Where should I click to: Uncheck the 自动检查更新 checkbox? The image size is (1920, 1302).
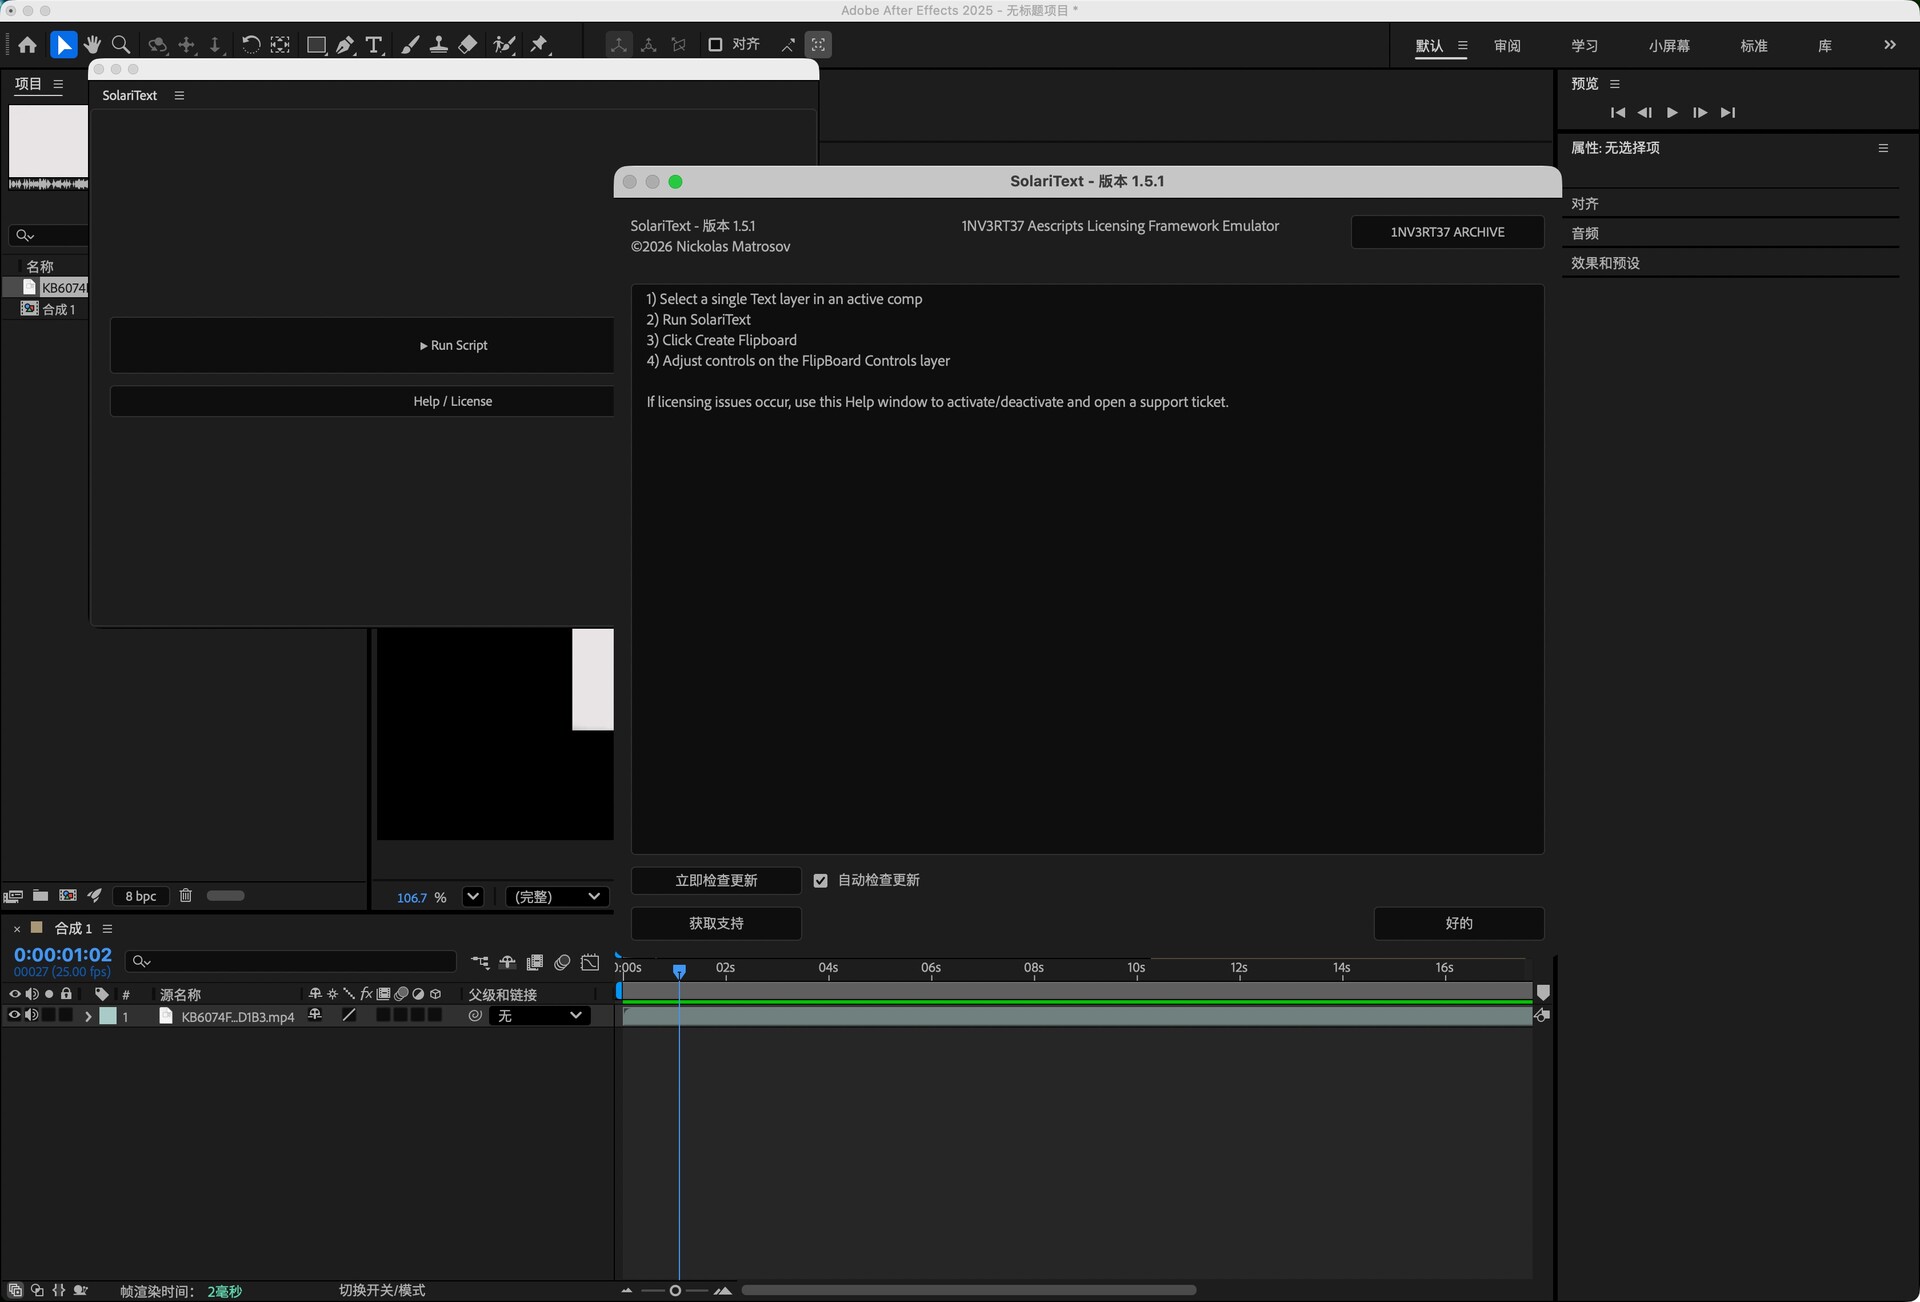pos(821,881)
